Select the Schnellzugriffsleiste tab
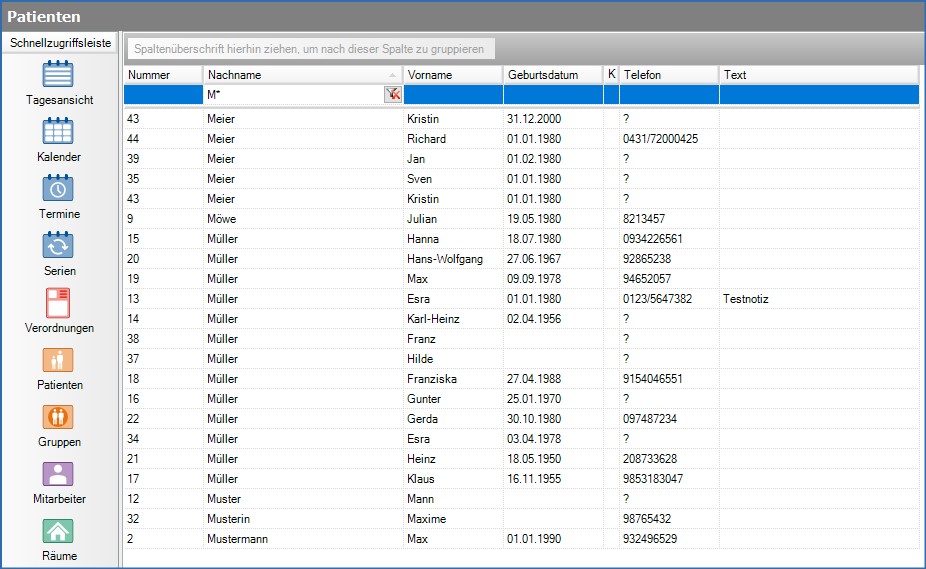The height and width of the screenshot is (569, 926). tap(60, 44)
